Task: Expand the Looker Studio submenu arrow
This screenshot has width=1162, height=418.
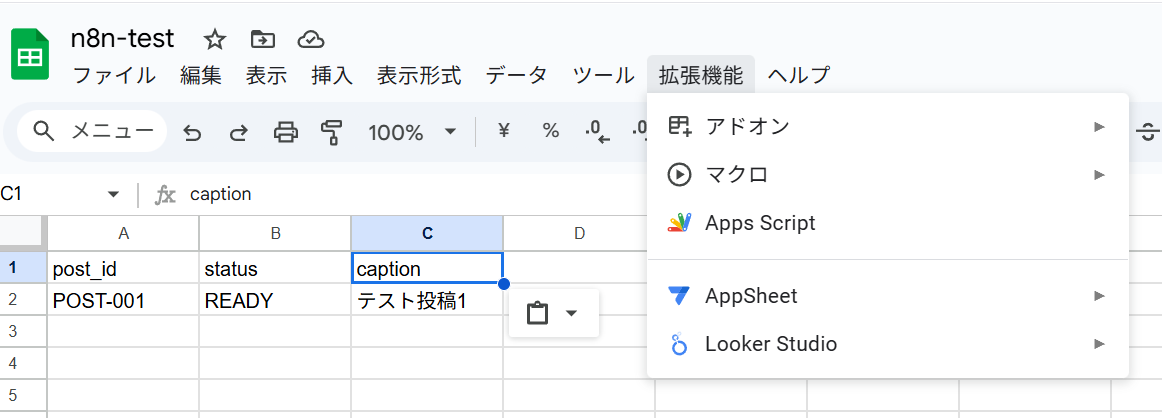Action: tap(1100, 344)
